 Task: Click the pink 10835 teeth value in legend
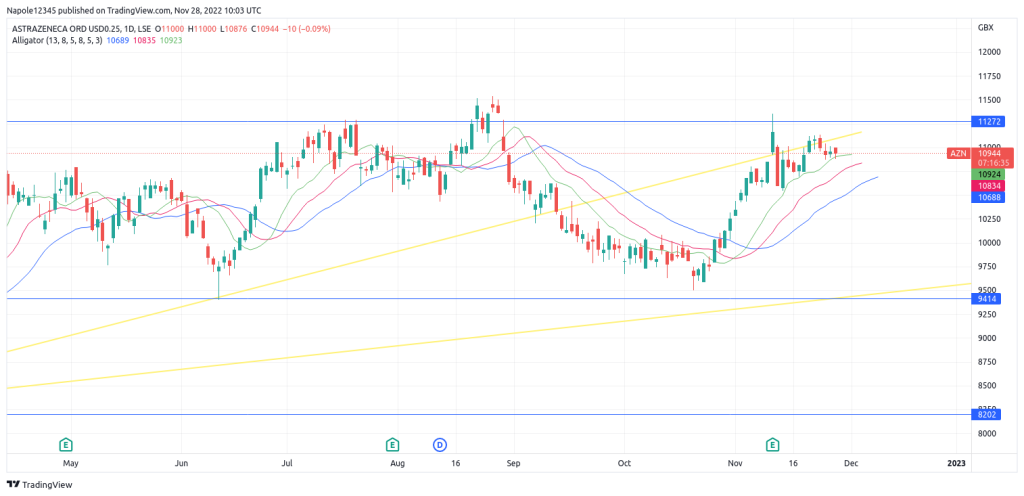pos(143,40)
